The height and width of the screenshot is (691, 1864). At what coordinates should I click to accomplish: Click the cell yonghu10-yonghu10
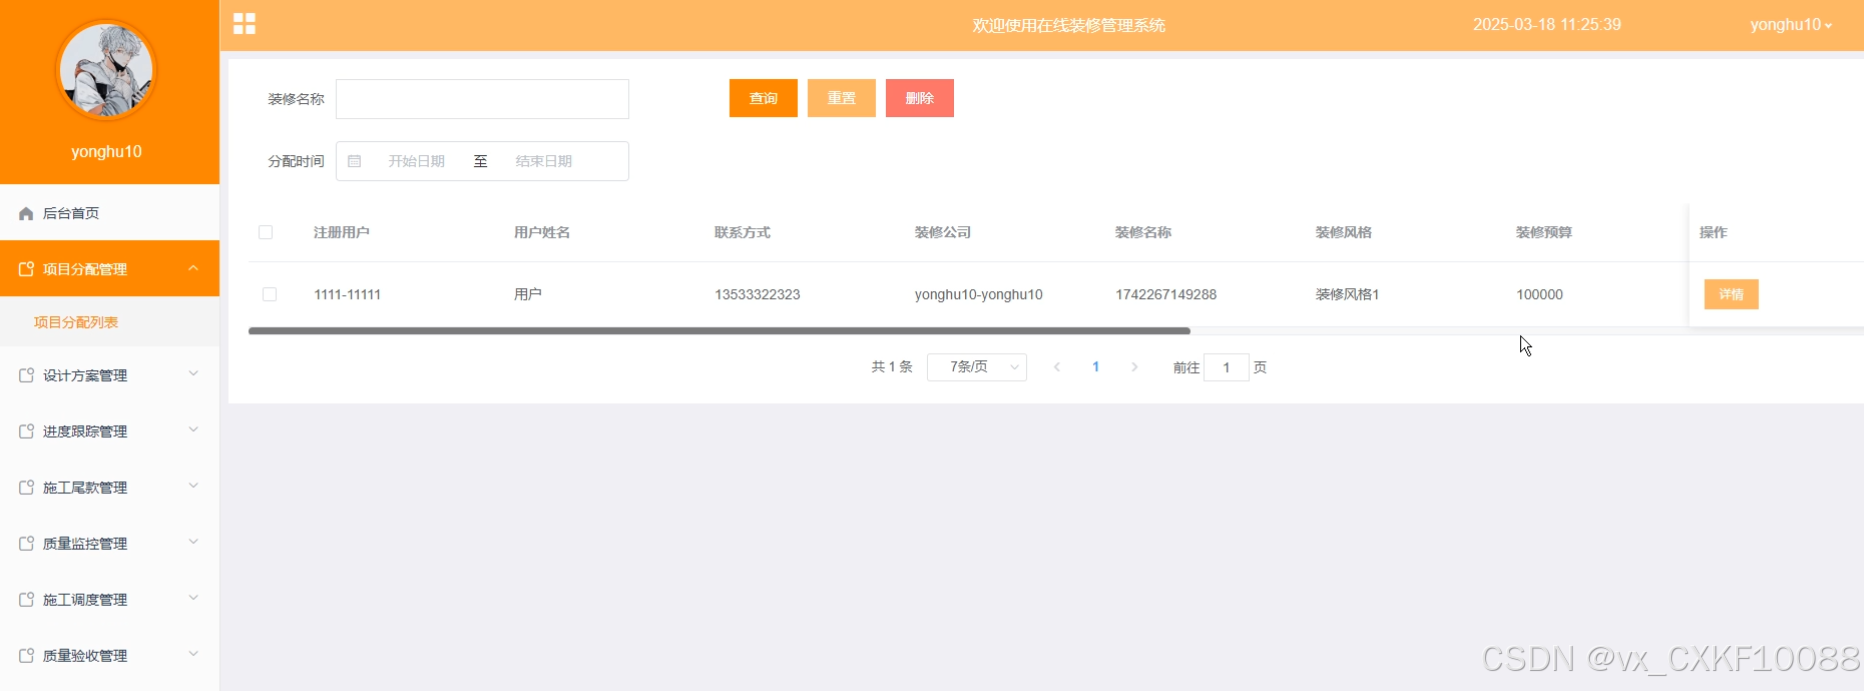tap(978, 294)
